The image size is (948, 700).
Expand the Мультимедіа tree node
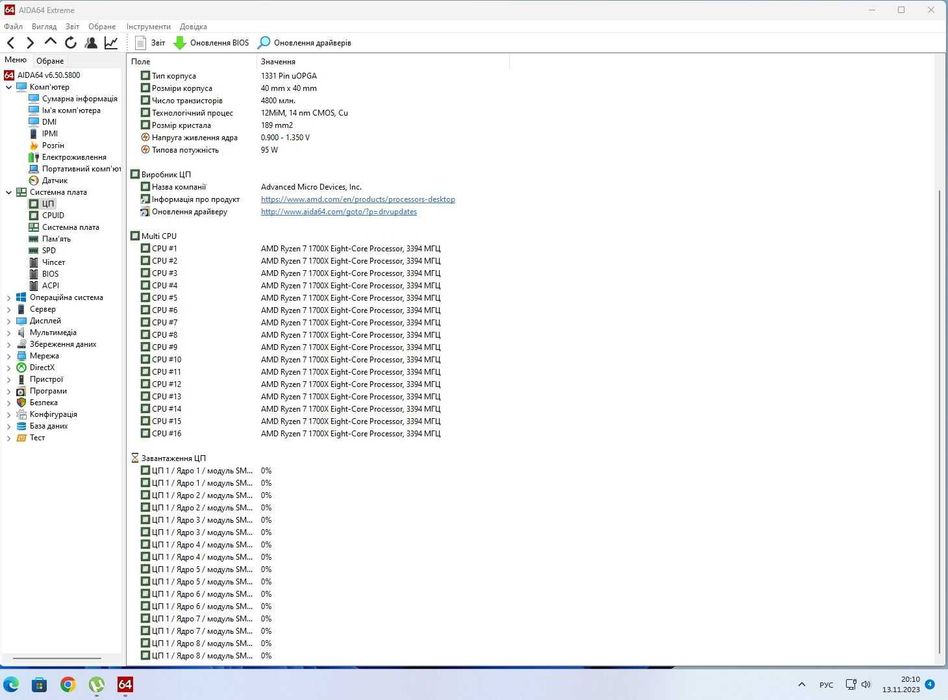click(8, 332)
